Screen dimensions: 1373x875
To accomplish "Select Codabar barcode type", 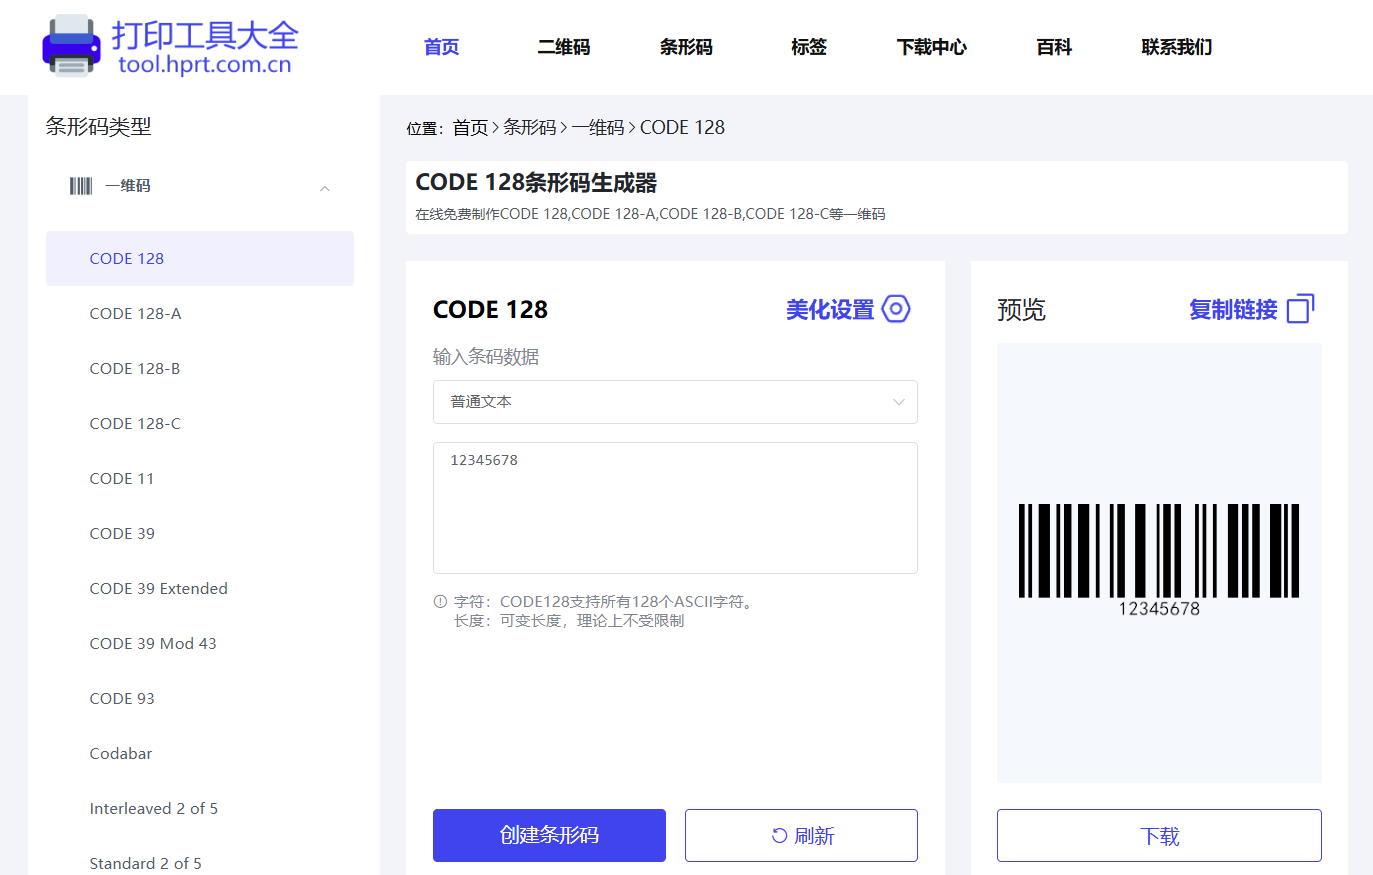I will pos(200,753).
